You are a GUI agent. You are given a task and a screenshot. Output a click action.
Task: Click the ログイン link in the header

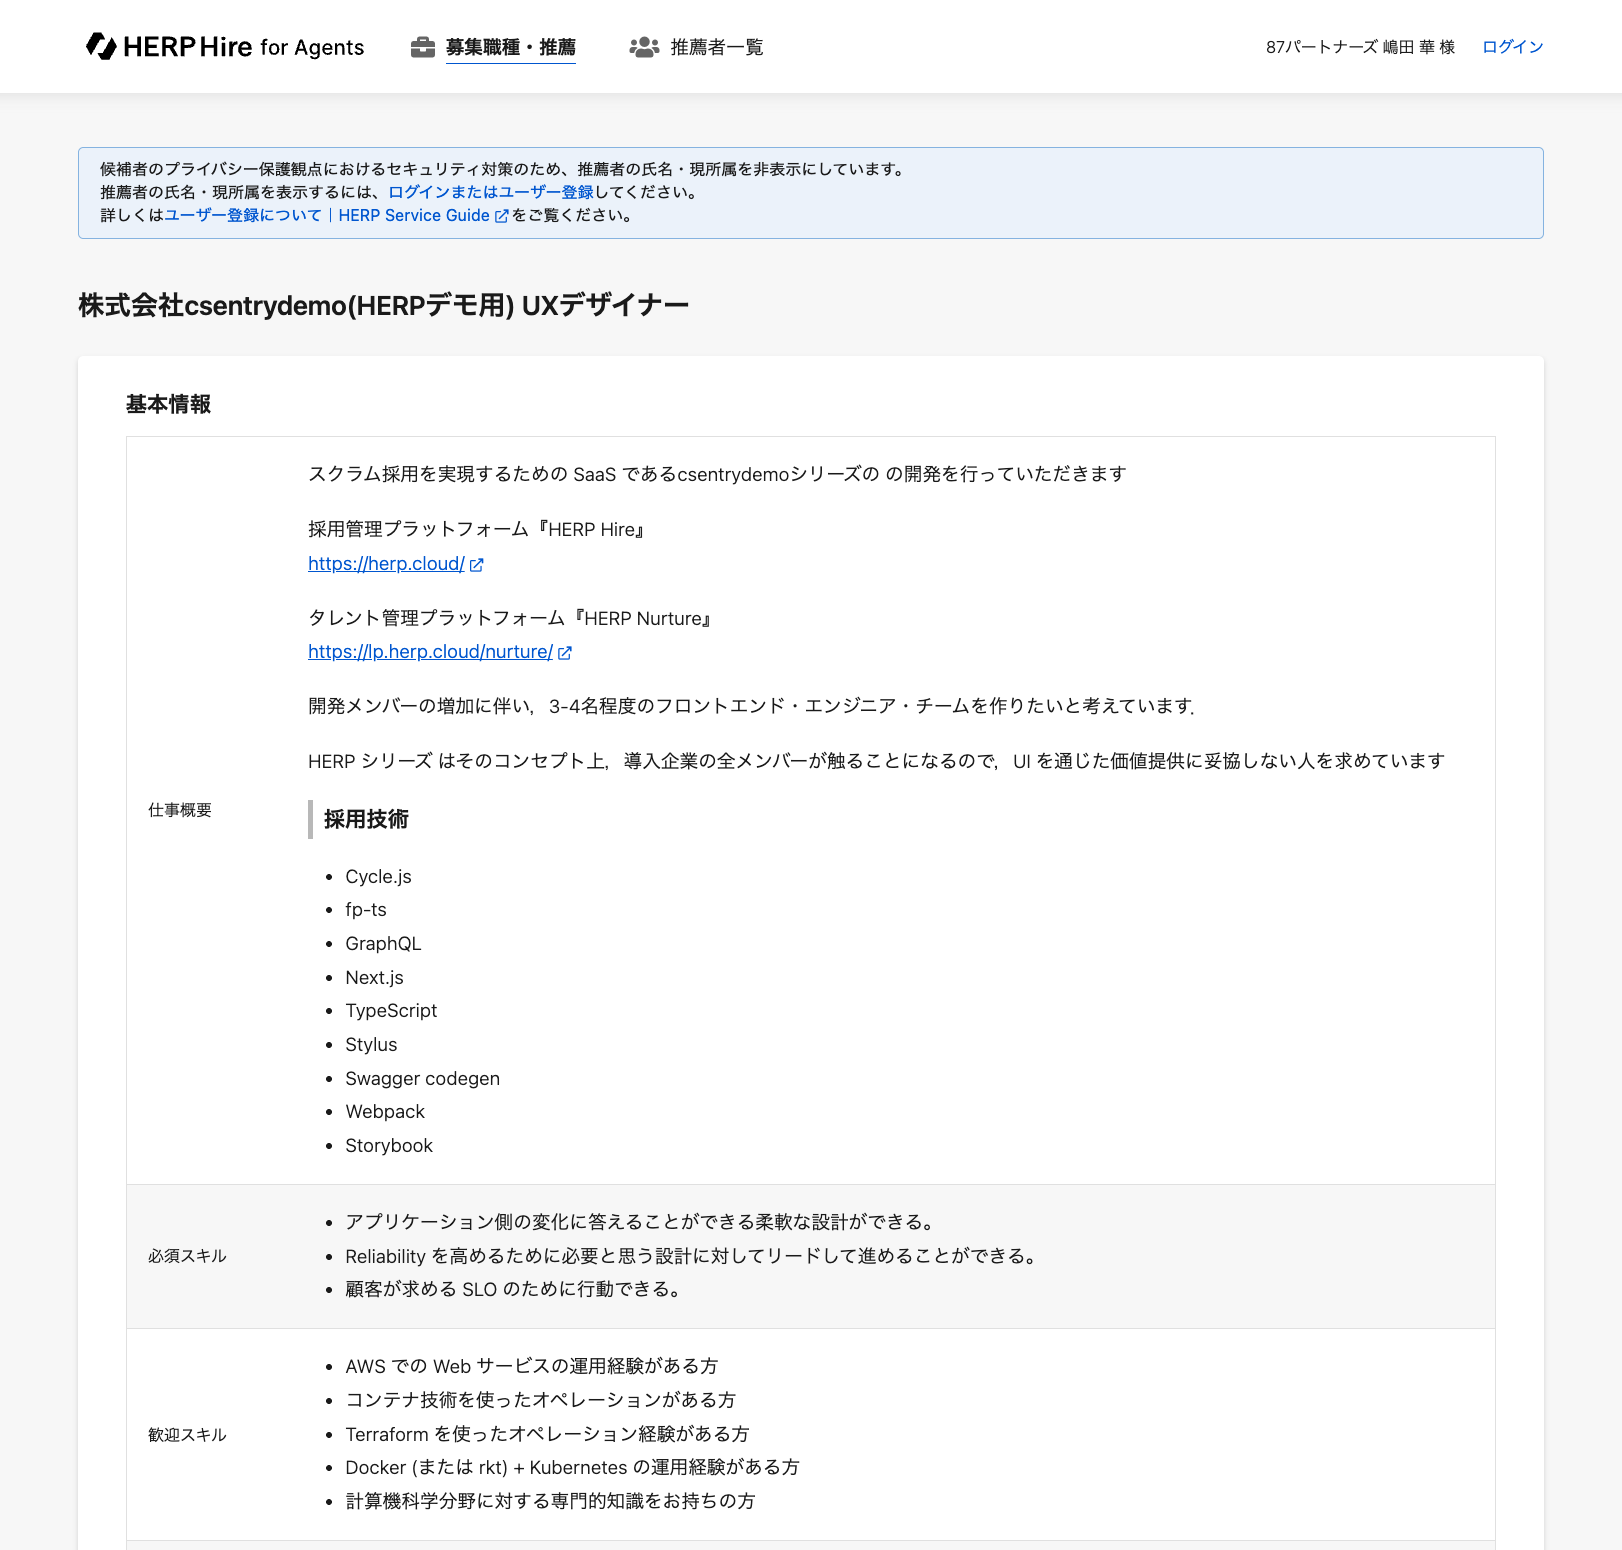click(x=1513, y=47)
